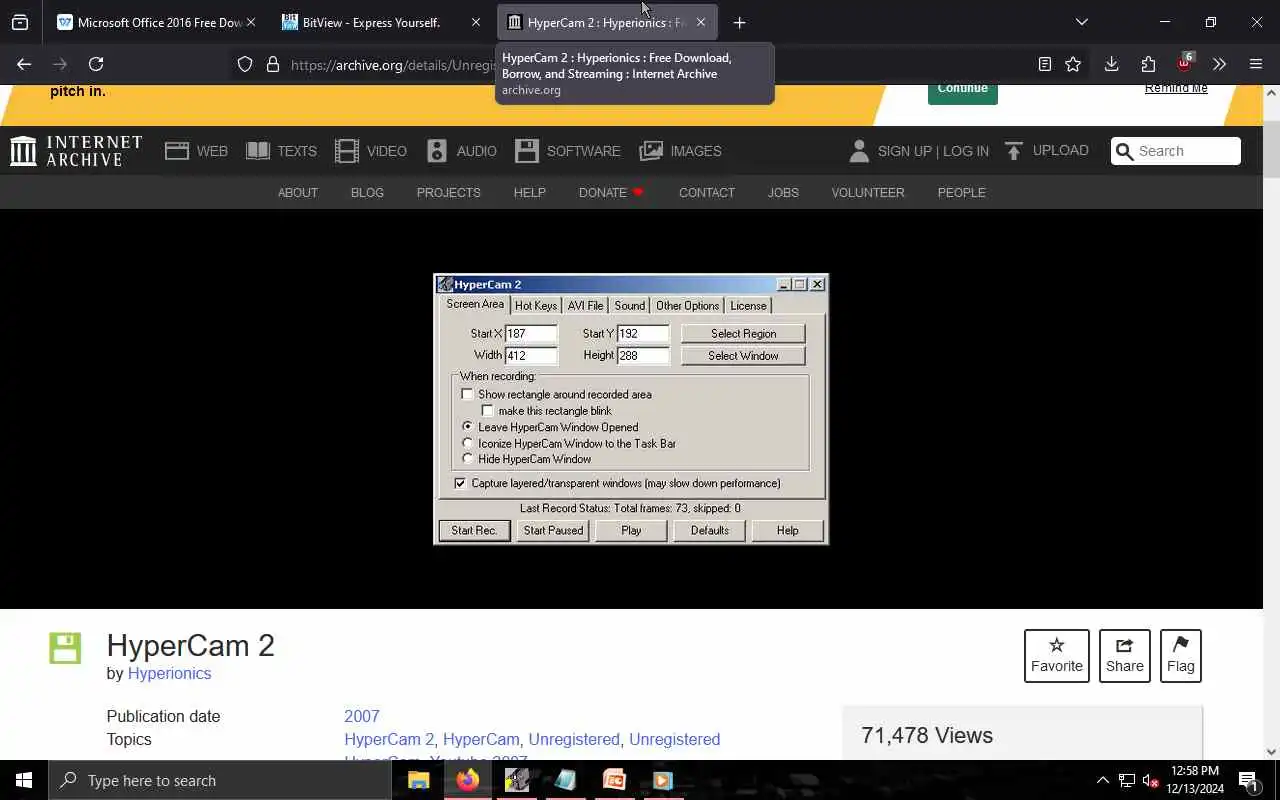Image resolution: width=1280 pixels, height=800 pixels.
Task: Open the Hyperionics creator link
Action: (x=169, y=673)
